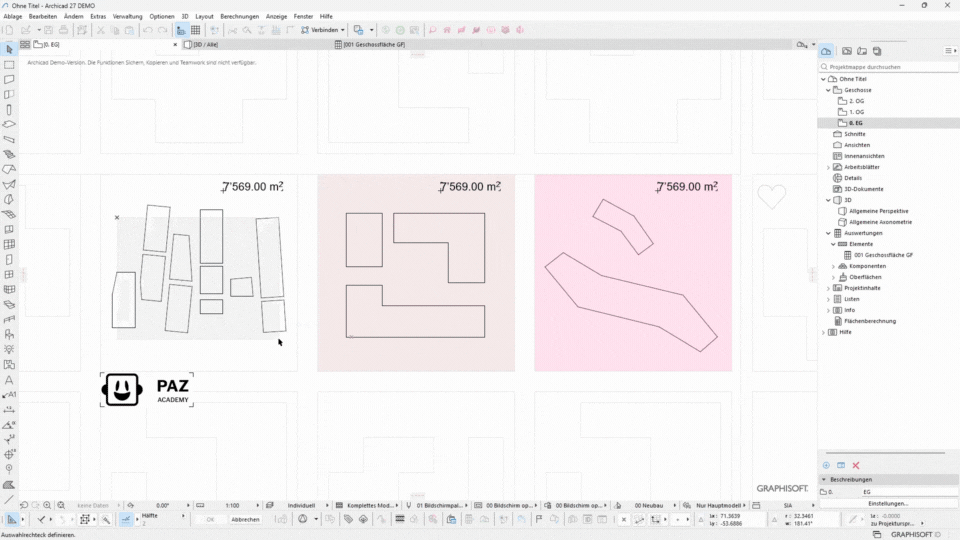The image size is (960, 540).
Task: Click the Save icon in toolbar
Action: coord(48,30)
